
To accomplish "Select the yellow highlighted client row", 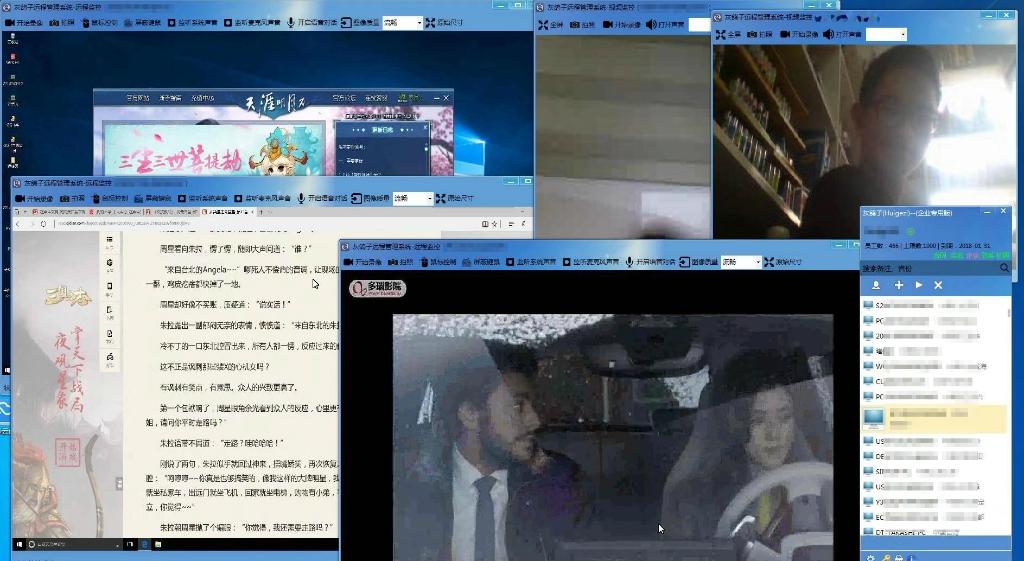I will [934, 419].
